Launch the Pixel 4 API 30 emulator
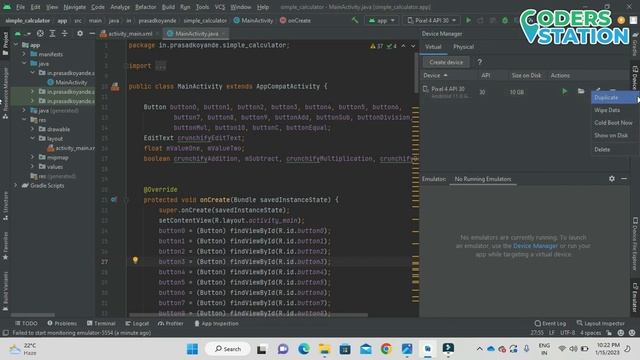The height and width of the screenshot is (360, 640). click(564, 91)
